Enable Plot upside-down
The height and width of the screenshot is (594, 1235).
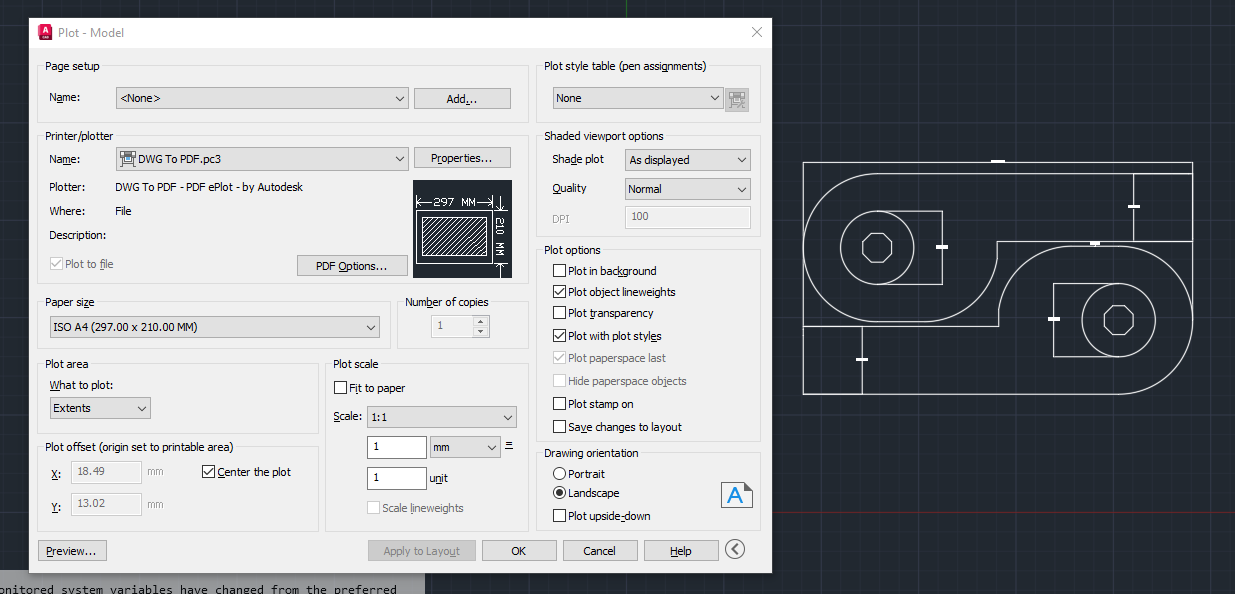pyautogui.click(x=558, y=516)
